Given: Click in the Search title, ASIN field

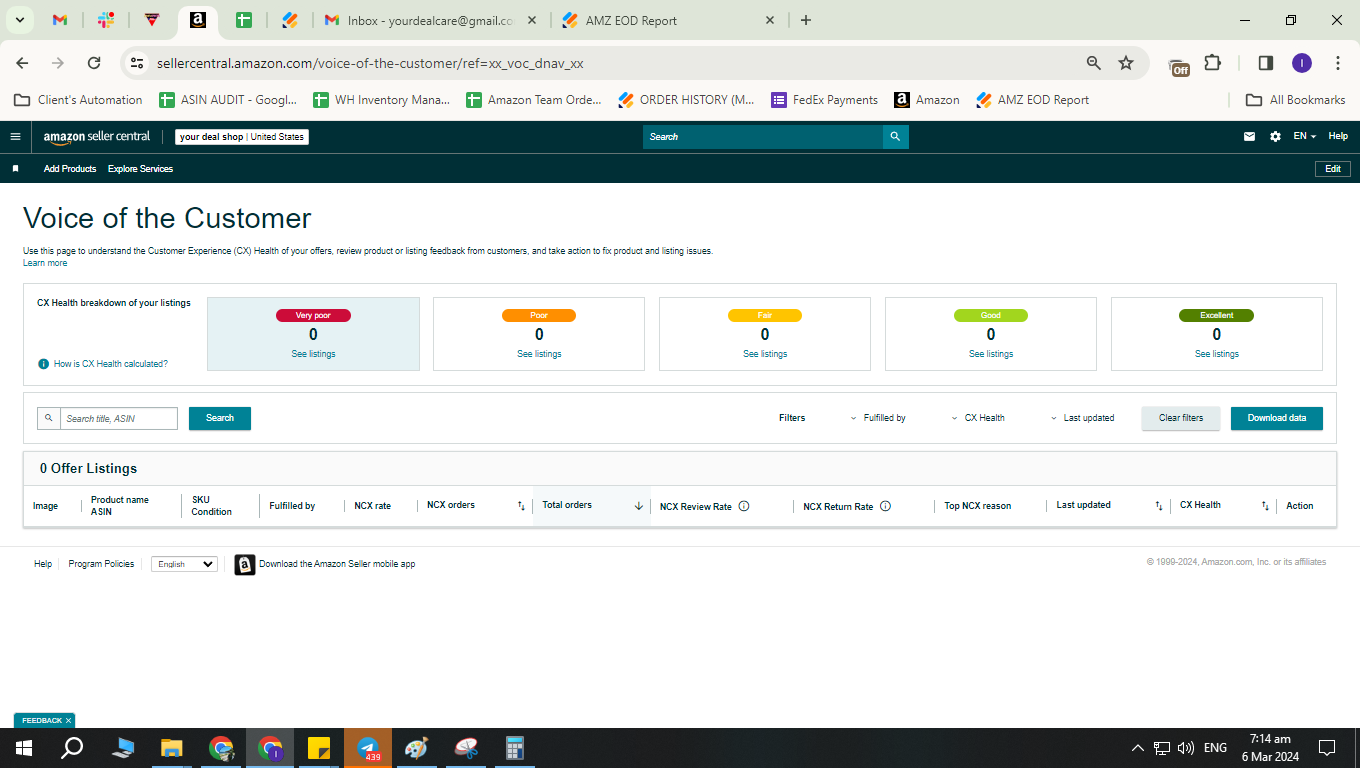Looking at the screenshot, I should click(119, 418).
